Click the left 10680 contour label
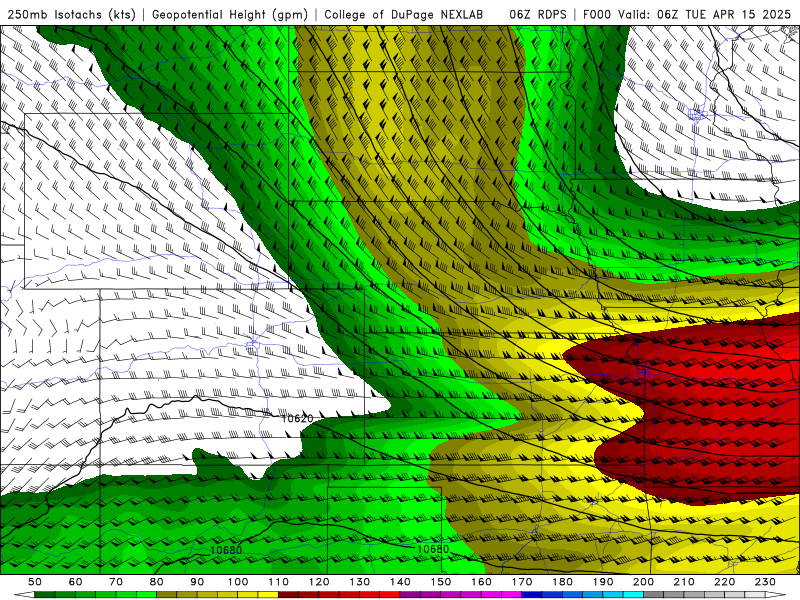The image size is (800, 600). (x=226, y=551)
